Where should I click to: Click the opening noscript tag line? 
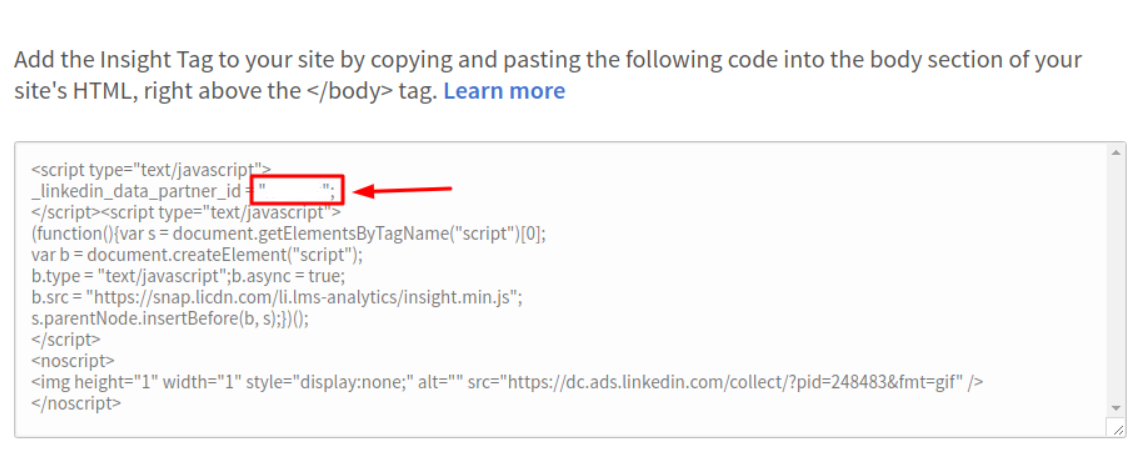pos(72,361)
